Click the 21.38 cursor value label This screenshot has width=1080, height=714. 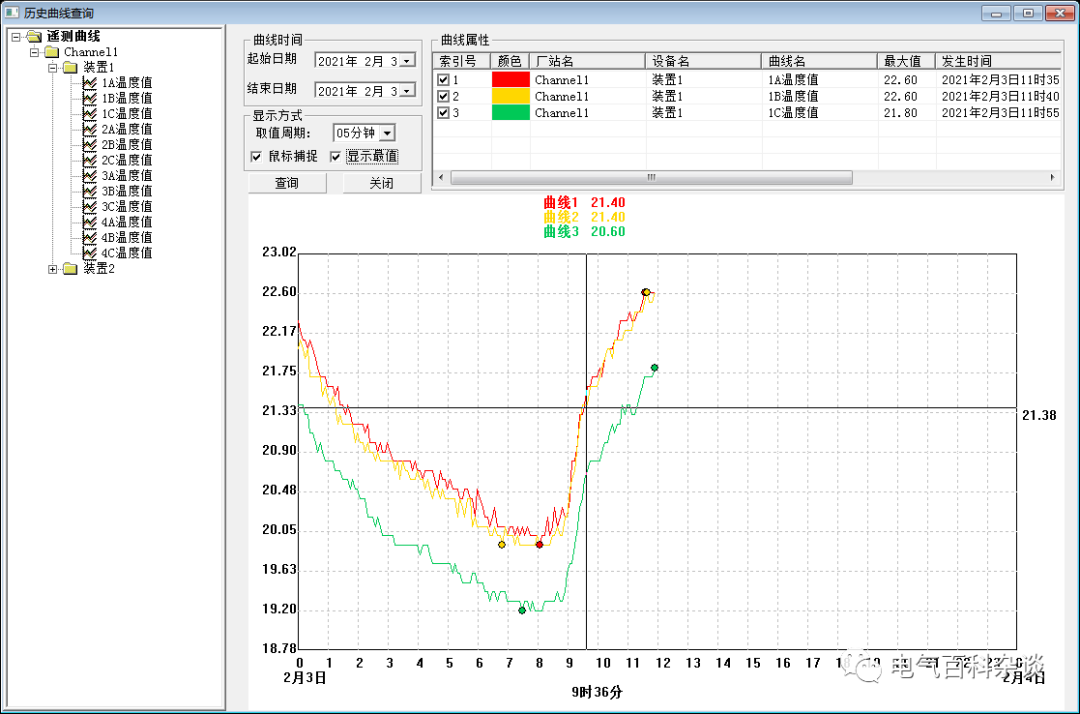(x=1039, y=415)
